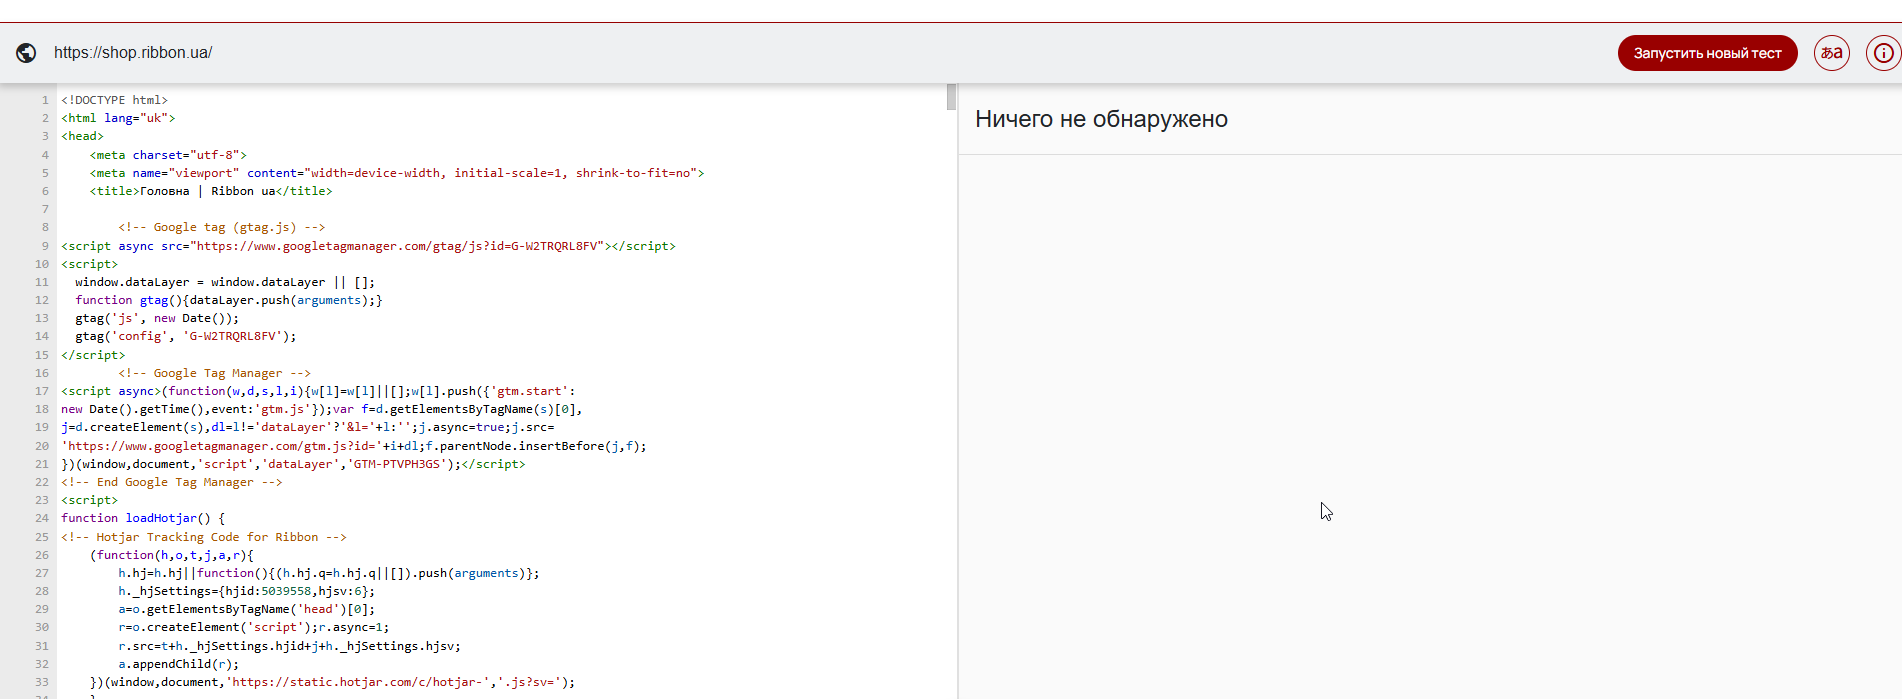Click the Hotjar Tracking Code comment line
This screenshot has width=1902, height=699.
point(204,537)
